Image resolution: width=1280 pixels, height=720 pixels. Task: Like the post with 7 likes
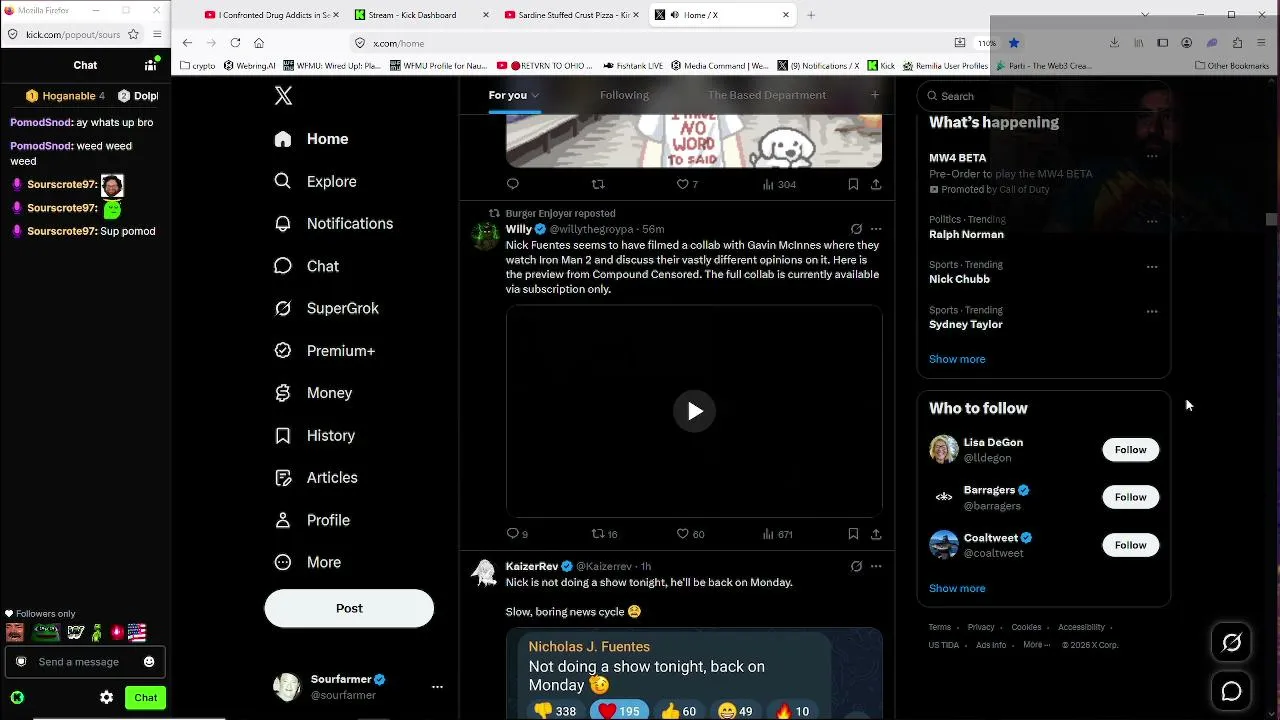687,184
